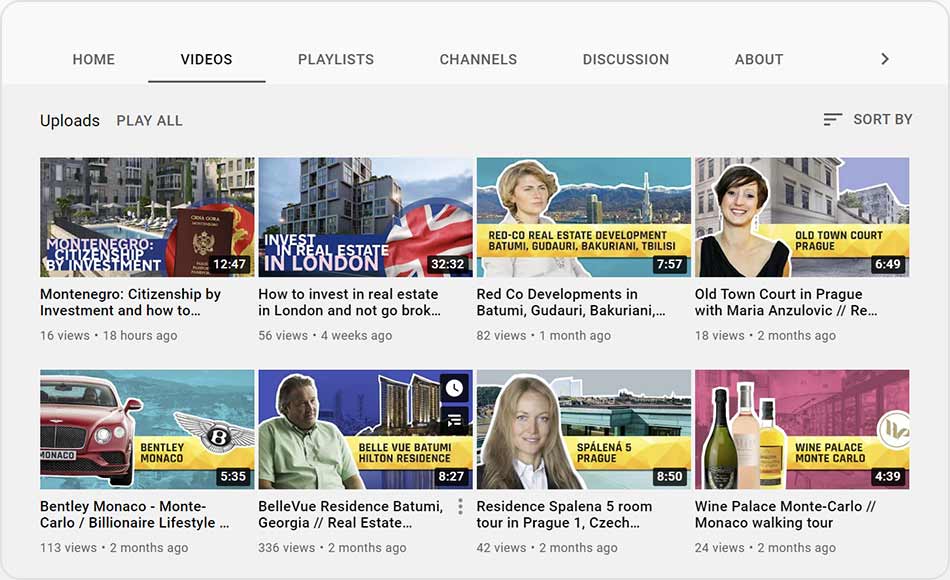Open Wine Palace Monte-Carlo walking tour title link
This screenshot has width=950, height=580.
tap(785, 514)
